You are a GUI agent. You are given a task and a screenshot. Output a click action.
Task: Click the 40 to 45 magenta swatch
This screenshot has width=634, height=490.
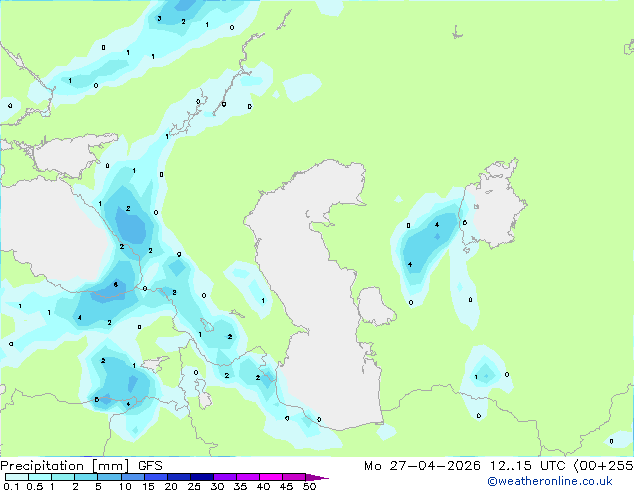point(271,477)
